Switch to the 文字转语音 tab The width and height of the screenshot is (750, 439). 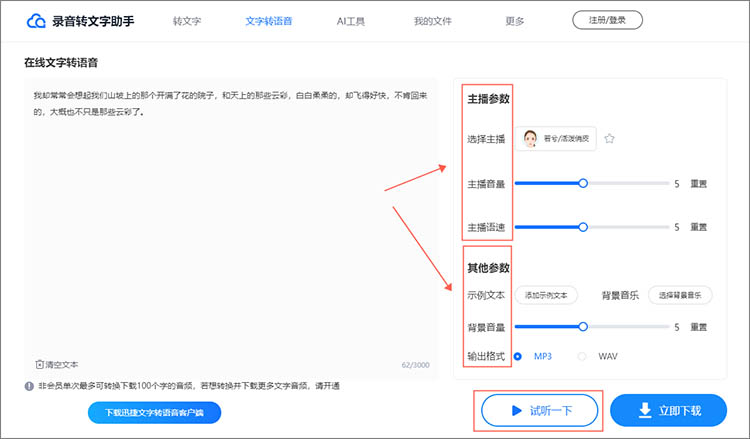(x=268, y=21)
